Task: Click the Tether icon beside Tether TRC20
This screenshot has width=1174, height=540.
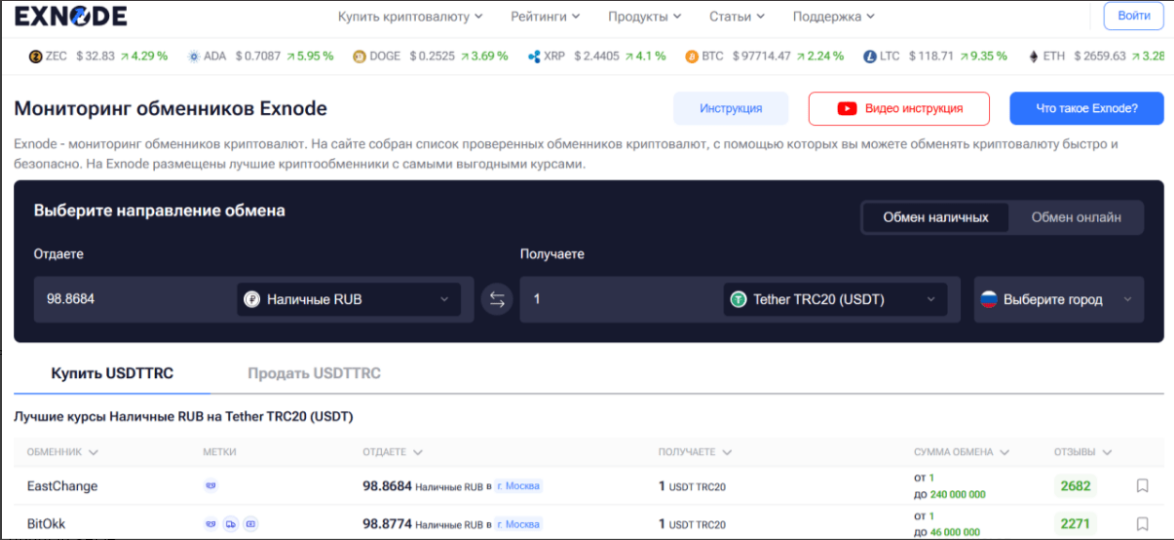Action: (x=738, y=300)
